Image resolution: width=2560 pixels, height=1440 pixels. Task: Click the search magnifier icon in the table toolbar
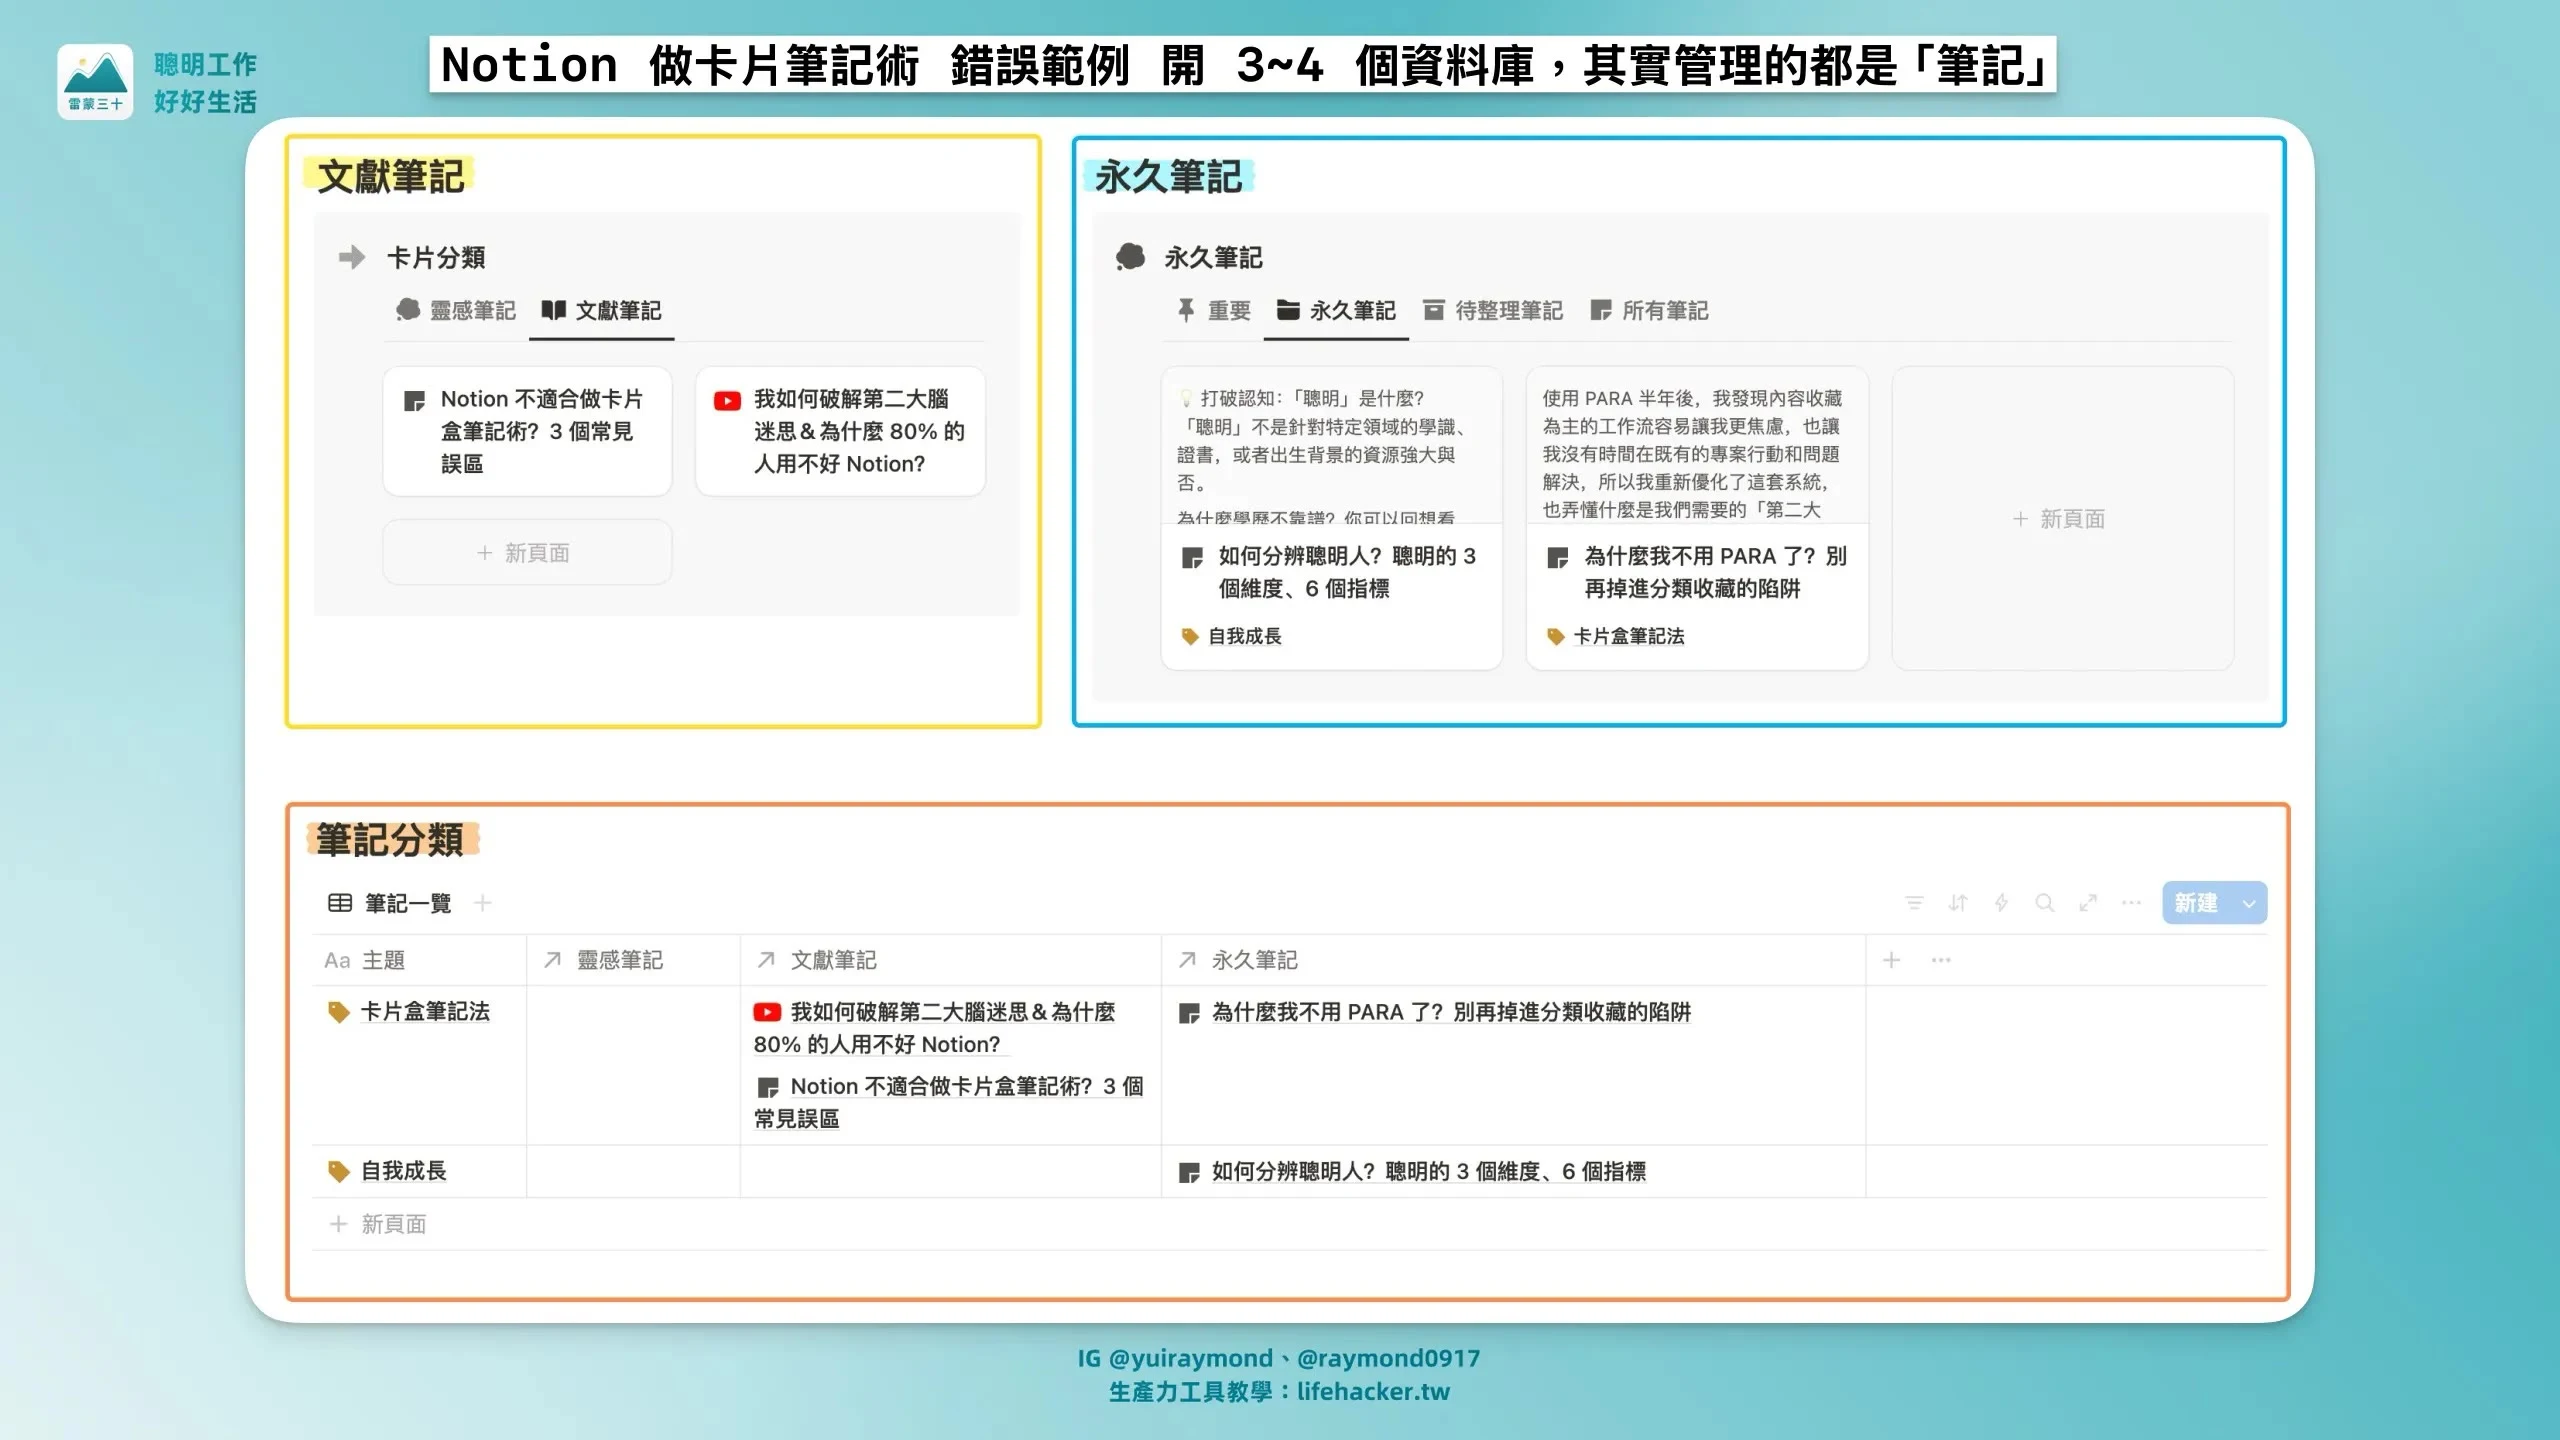2045,903
